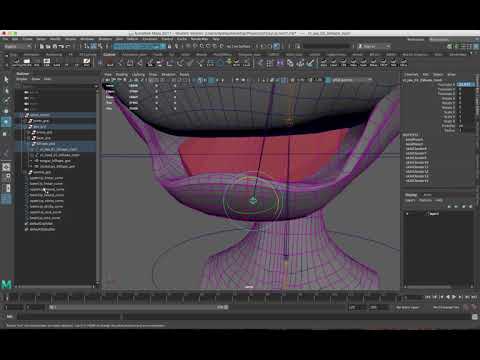Click the play forward button in playback controls

tap(454, 297)
